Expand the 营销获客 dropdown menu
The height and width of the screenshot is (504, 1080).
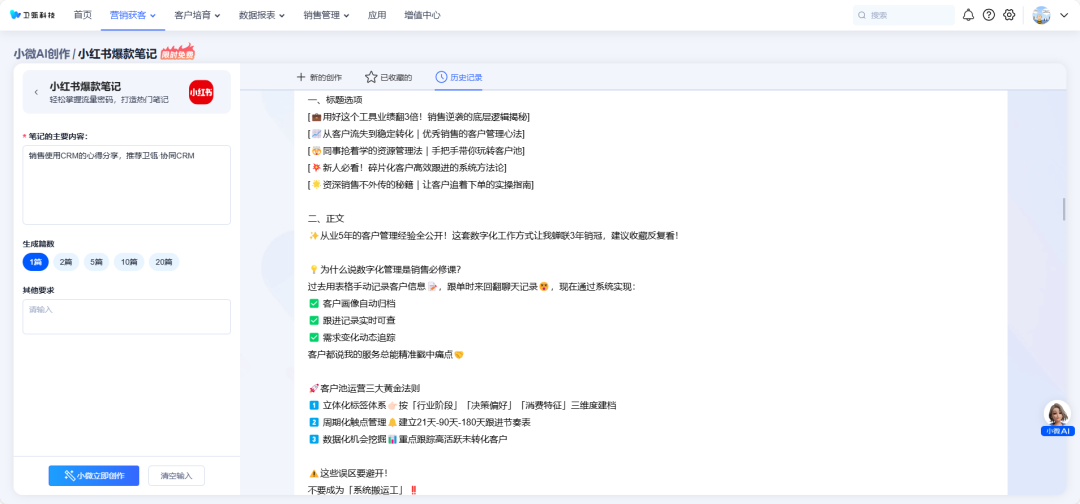click(132, 15)
